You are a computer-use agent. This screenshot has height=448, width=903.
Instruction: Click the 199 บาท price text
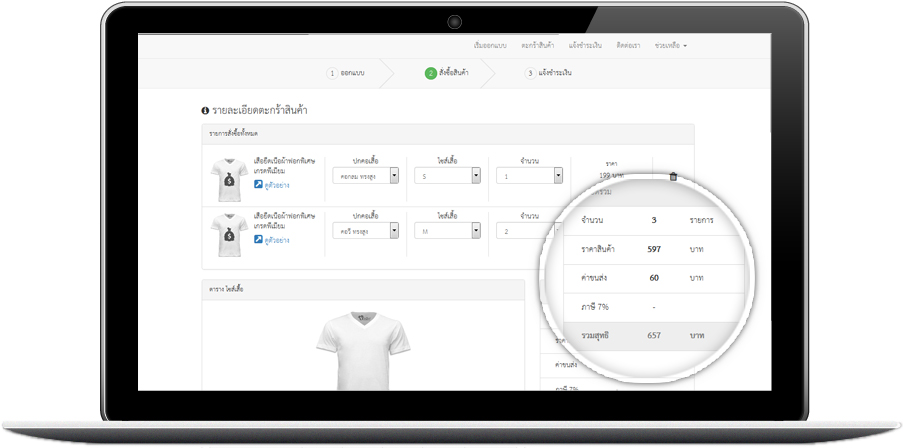612,174
